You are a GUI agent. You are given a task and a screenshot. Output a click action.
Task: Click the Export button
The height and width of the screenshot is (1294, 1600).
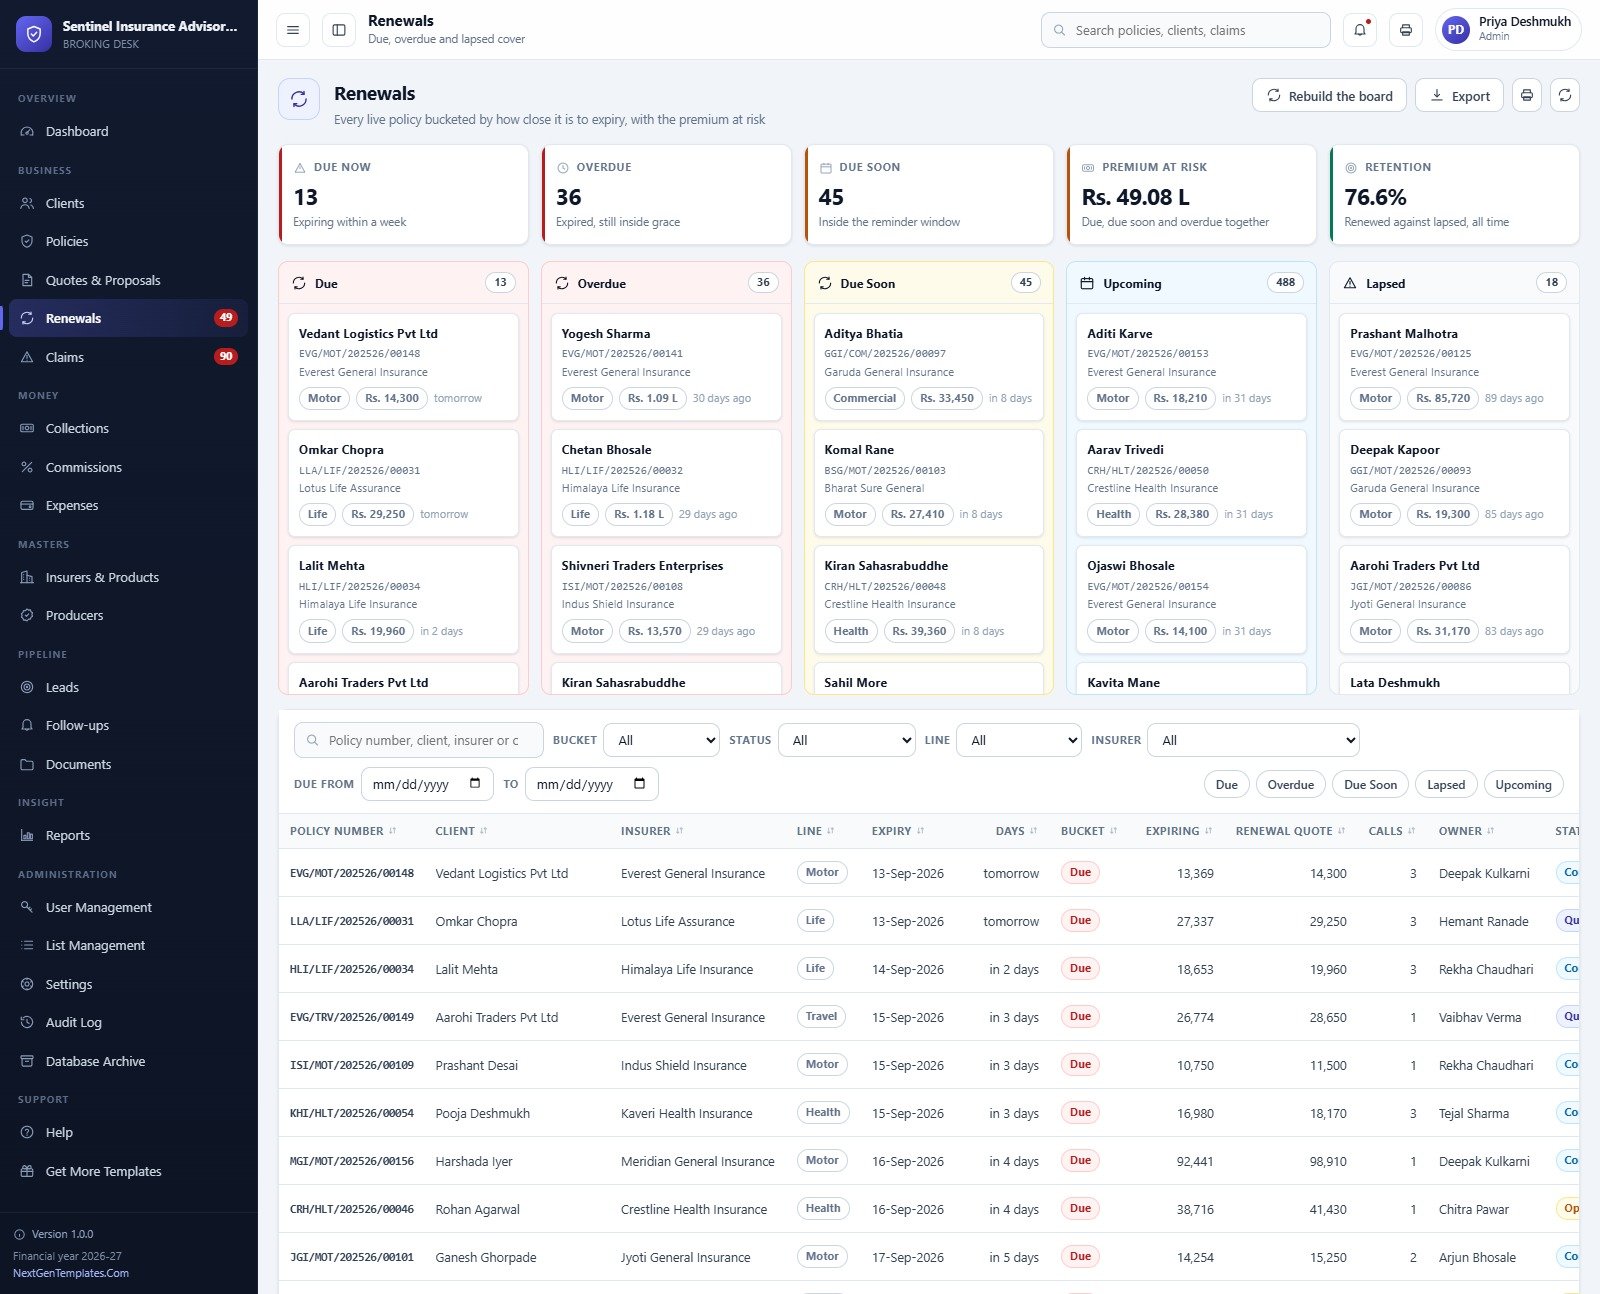click(1460, 96)
